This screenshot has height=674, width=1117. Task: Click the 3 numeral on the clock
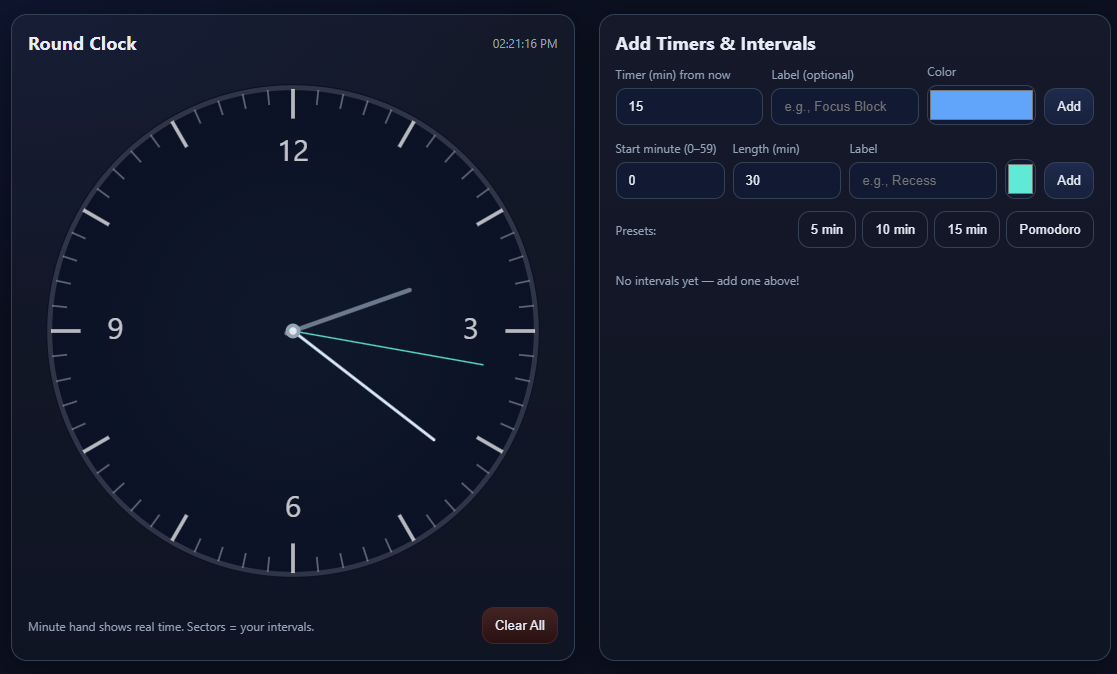(470, 329)
